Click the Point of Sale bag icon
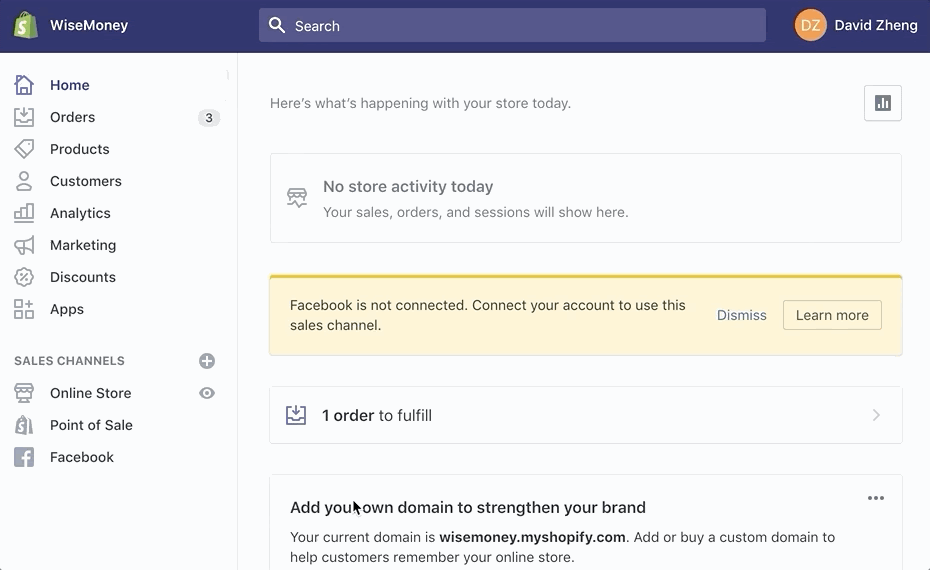The width and height of the screenshot is (930, 570). coord(24,425)
